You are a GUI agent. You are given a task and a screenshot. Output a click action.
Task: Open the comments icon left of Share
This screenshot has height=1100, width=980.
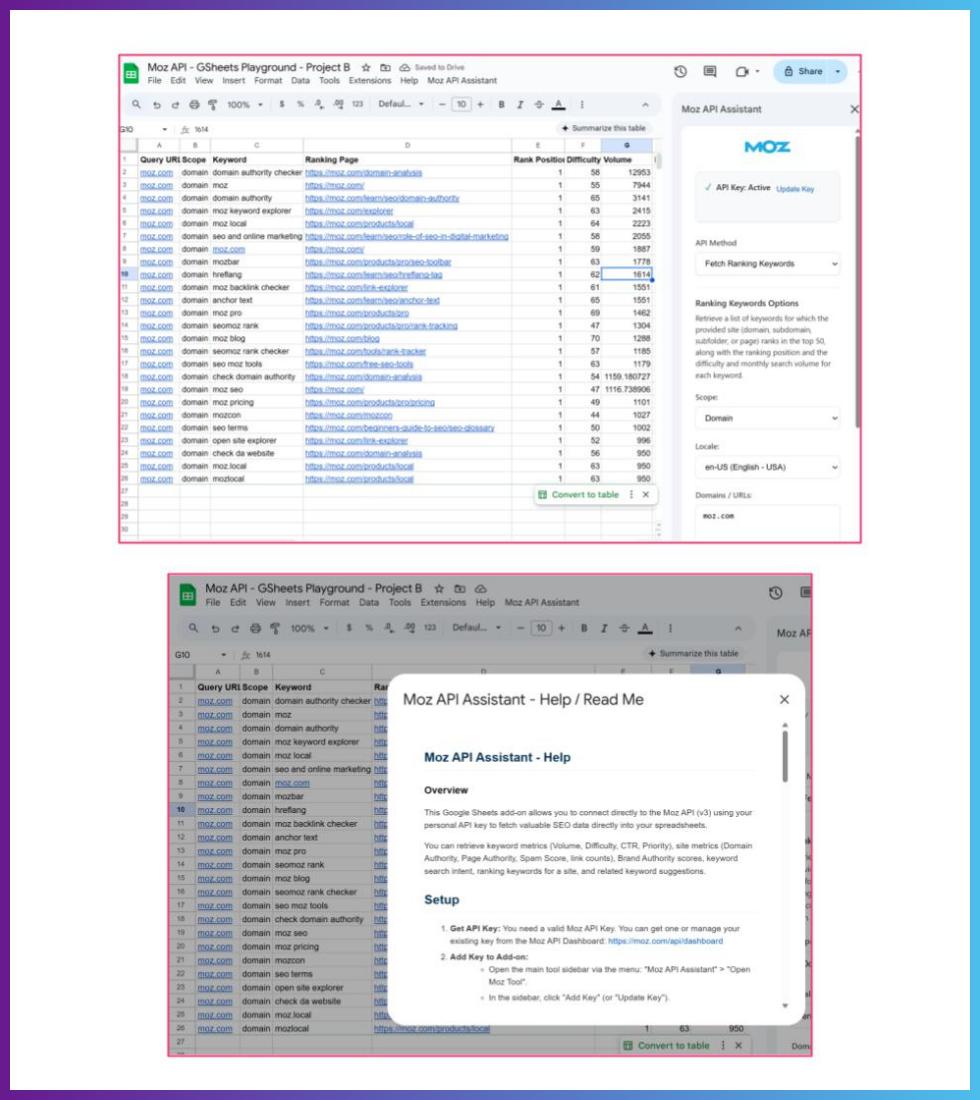(710, 71)
